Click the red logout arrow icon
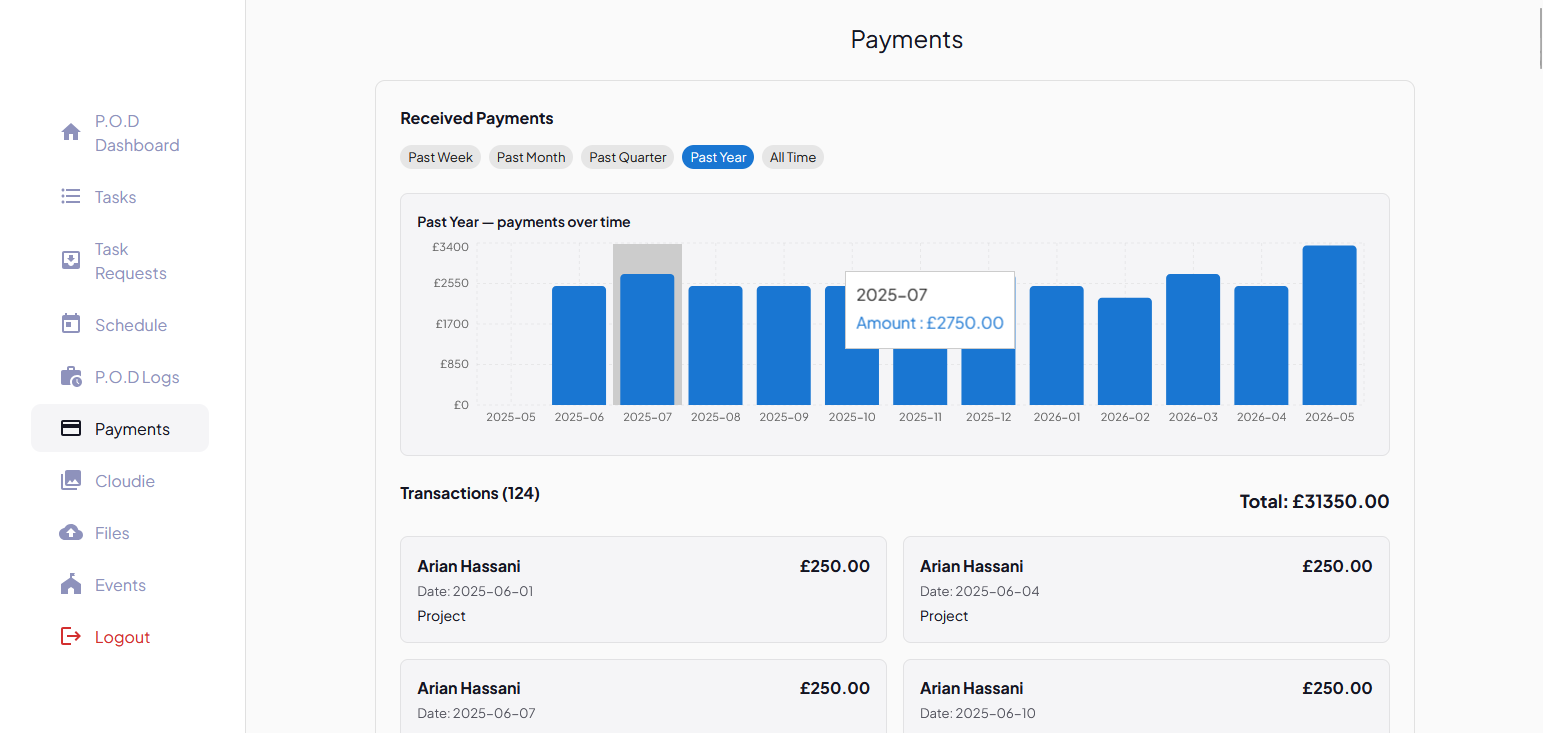Image resolution: width=1543 pixels, height=733 pixels. tap(71, 637)
